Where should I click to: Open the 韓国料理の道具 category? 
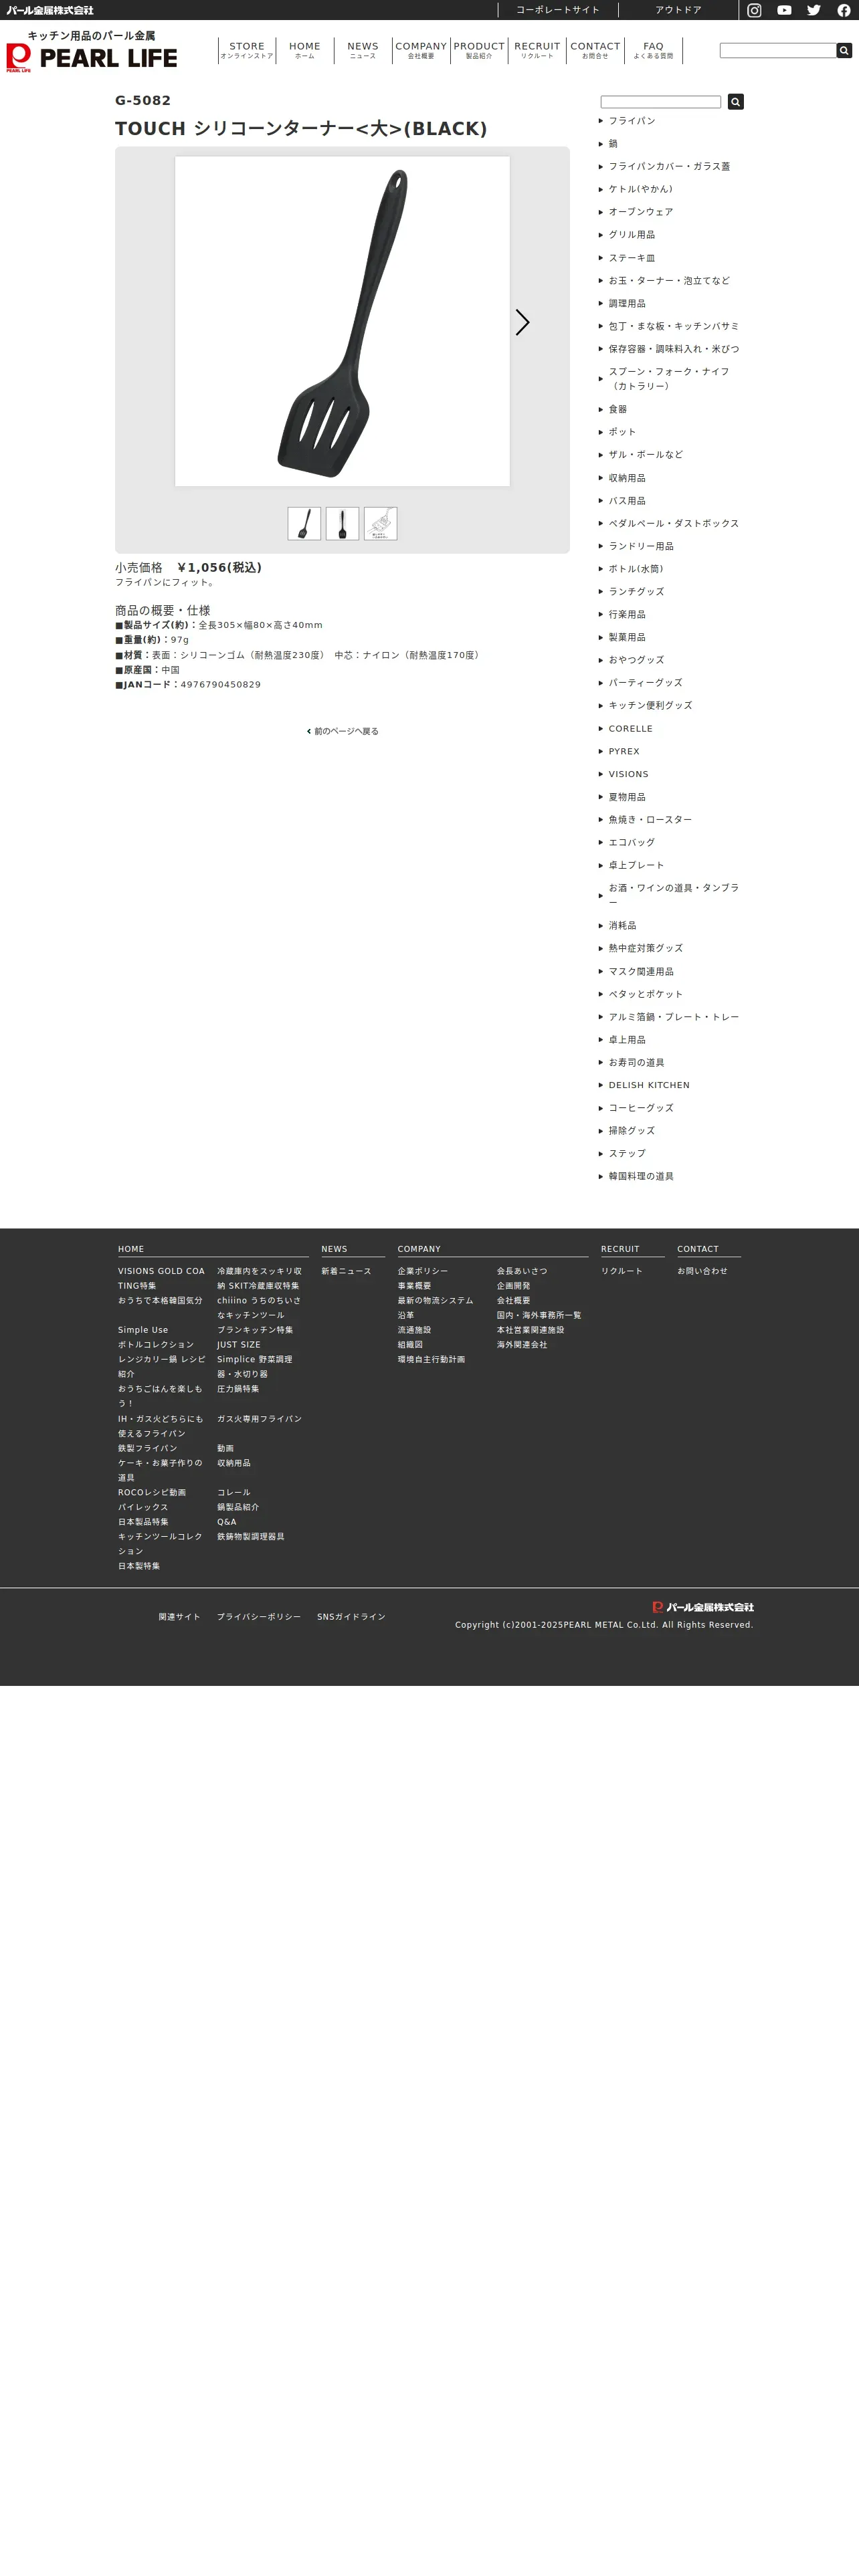coord(641,1176)
